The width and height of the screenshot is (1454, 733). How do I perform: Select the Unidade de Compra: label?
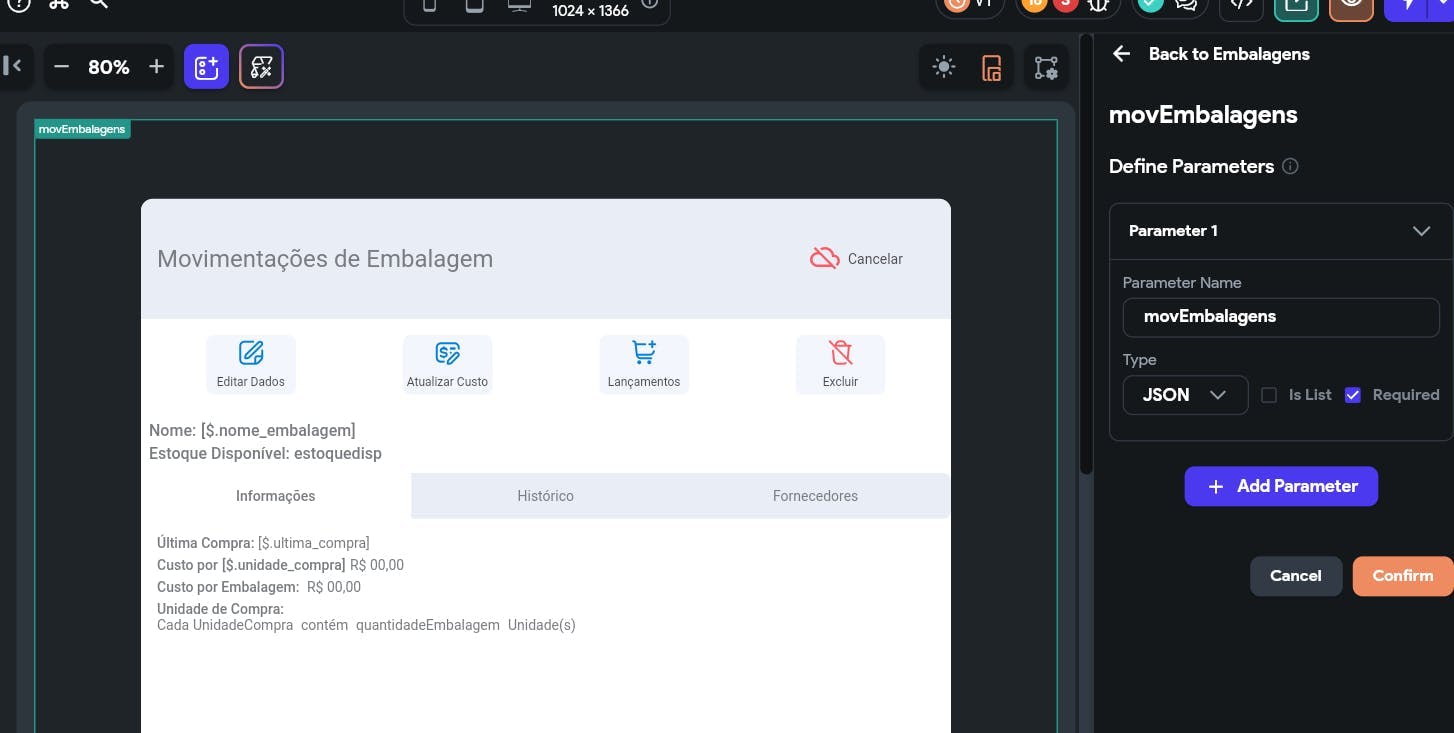tap(220, 609)
